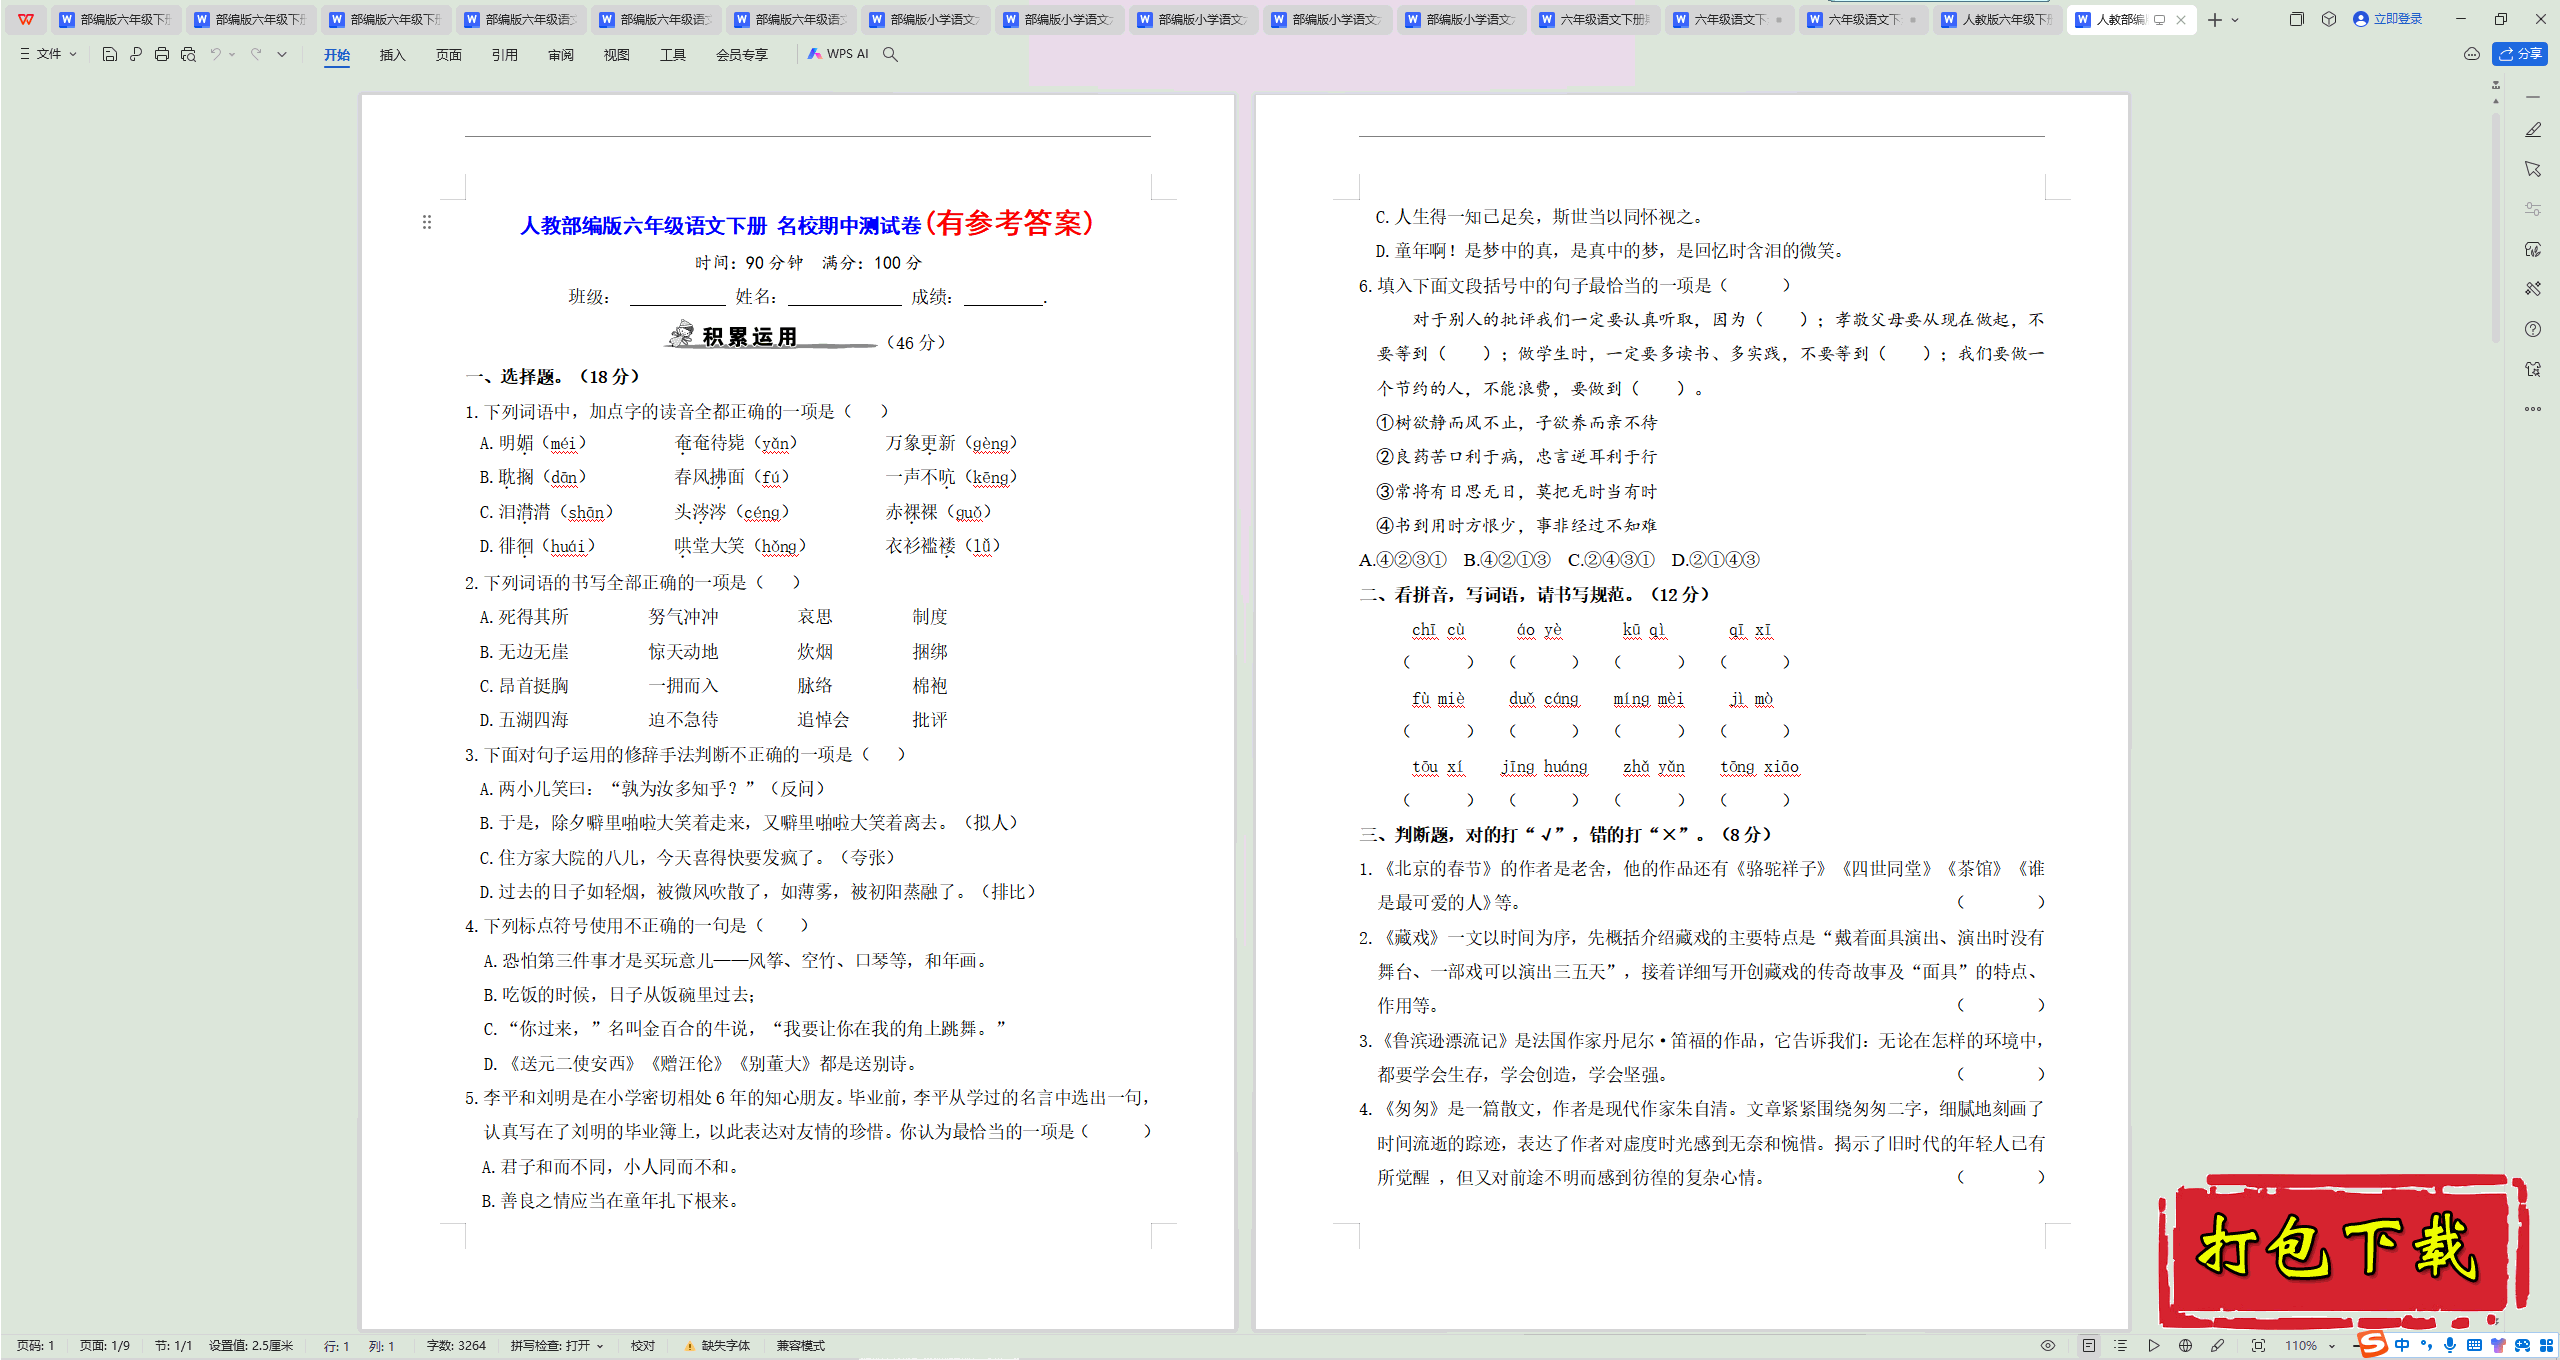This screenshot has height=1360, width=2560.
Task: Click the WPS home logo icon
Action: coord(26,19)
